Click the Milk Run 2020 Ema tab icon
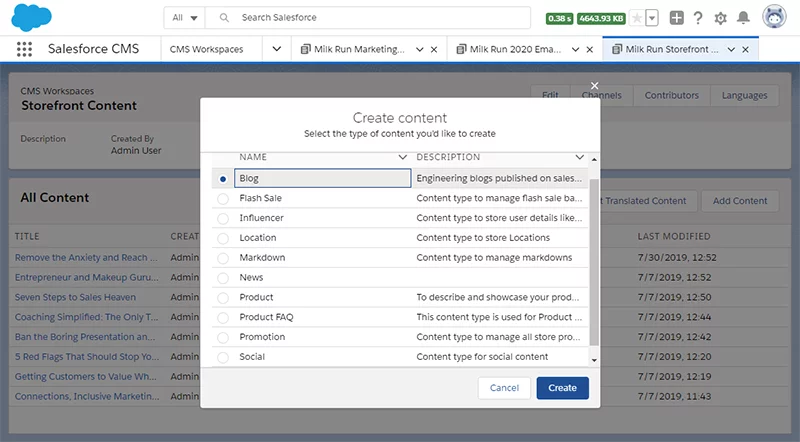Viewport: 800px width, 442px height. pyautogui.click(x=461, y=49)
